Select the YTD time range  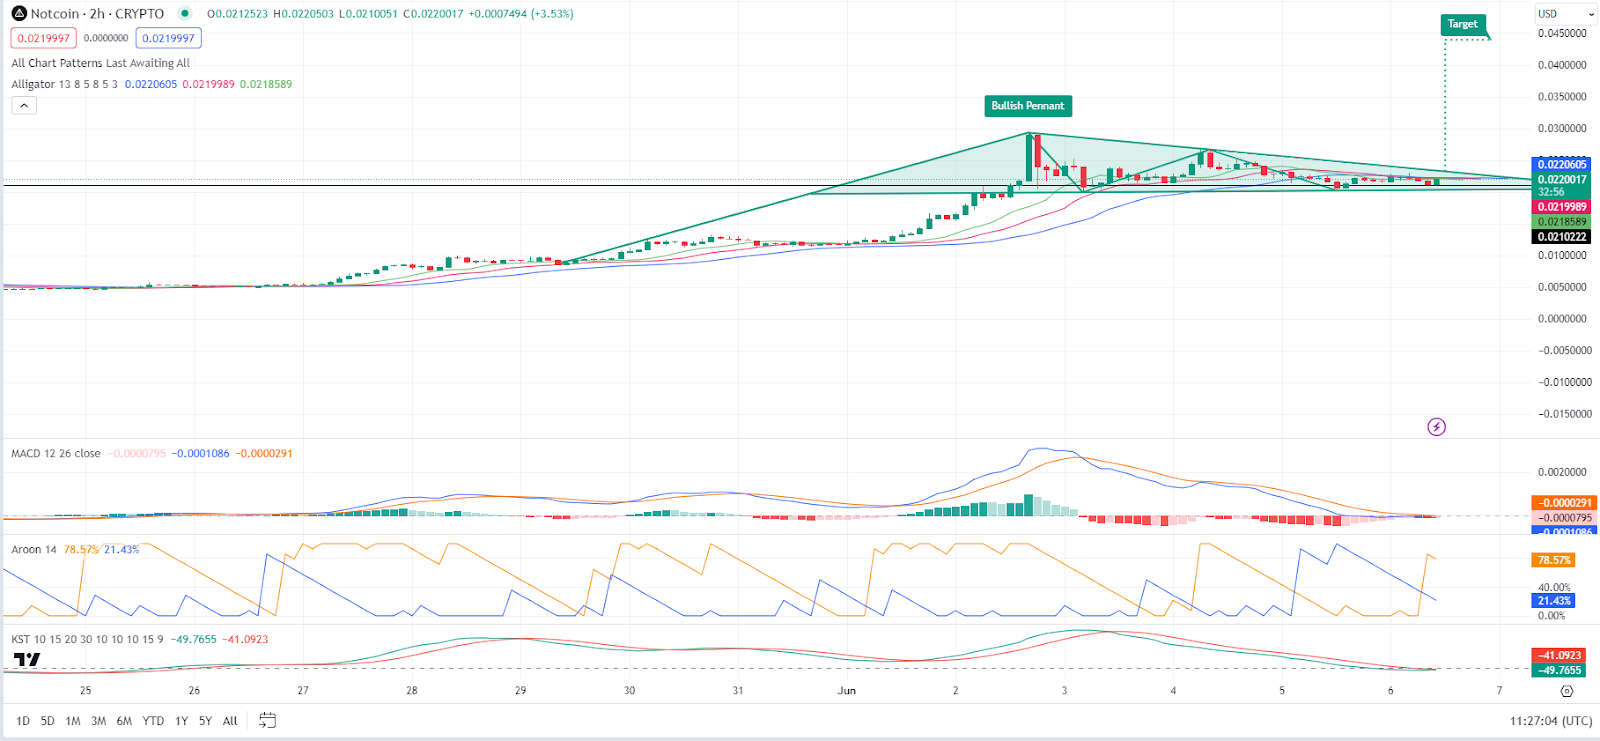coord(153,721)
